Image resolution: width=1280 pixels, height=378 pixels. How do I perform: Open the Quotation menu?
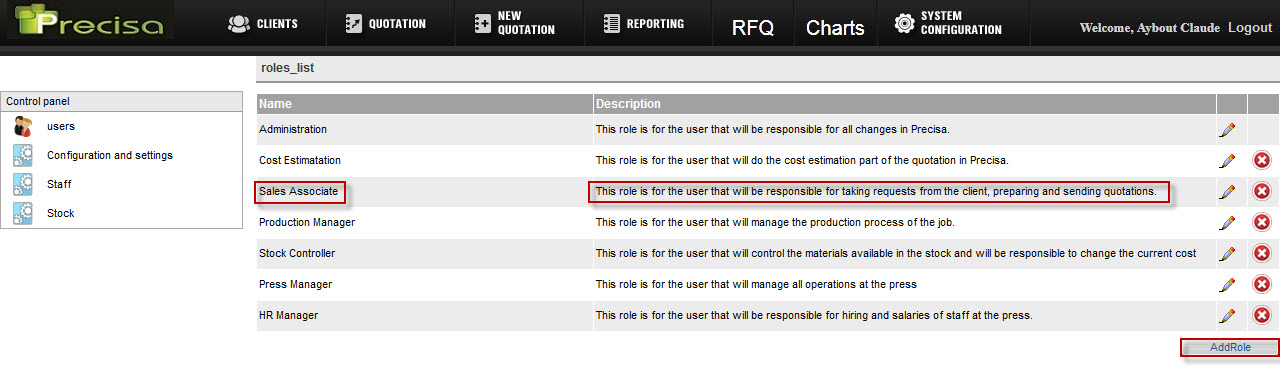[385, 23]
